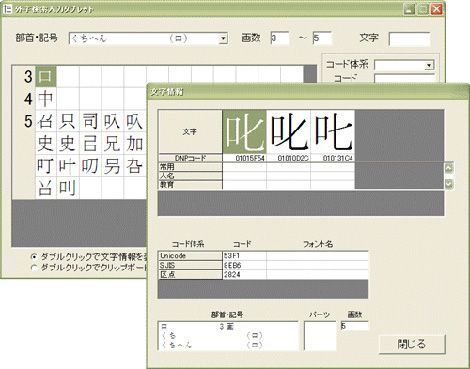The width and height of the screenshot is (470, 369).
Task: Pick the 台 character in the grid
Action: 46,121
